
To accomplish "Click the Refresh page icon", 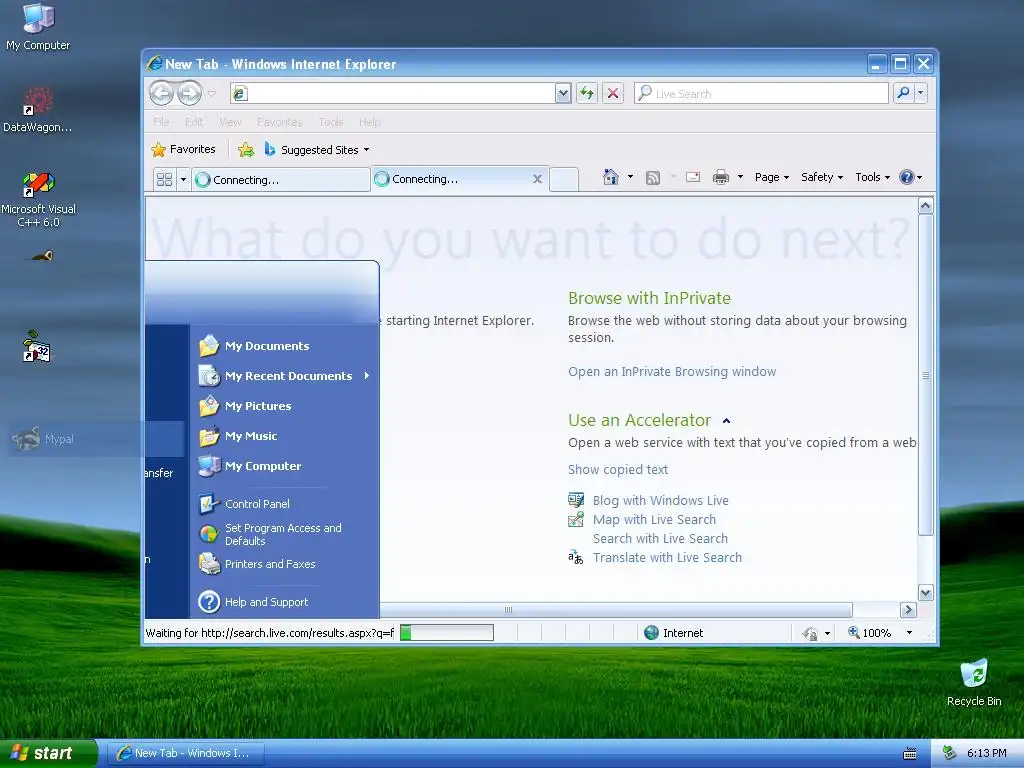I will pyautogui.click(x=586, y=93).
